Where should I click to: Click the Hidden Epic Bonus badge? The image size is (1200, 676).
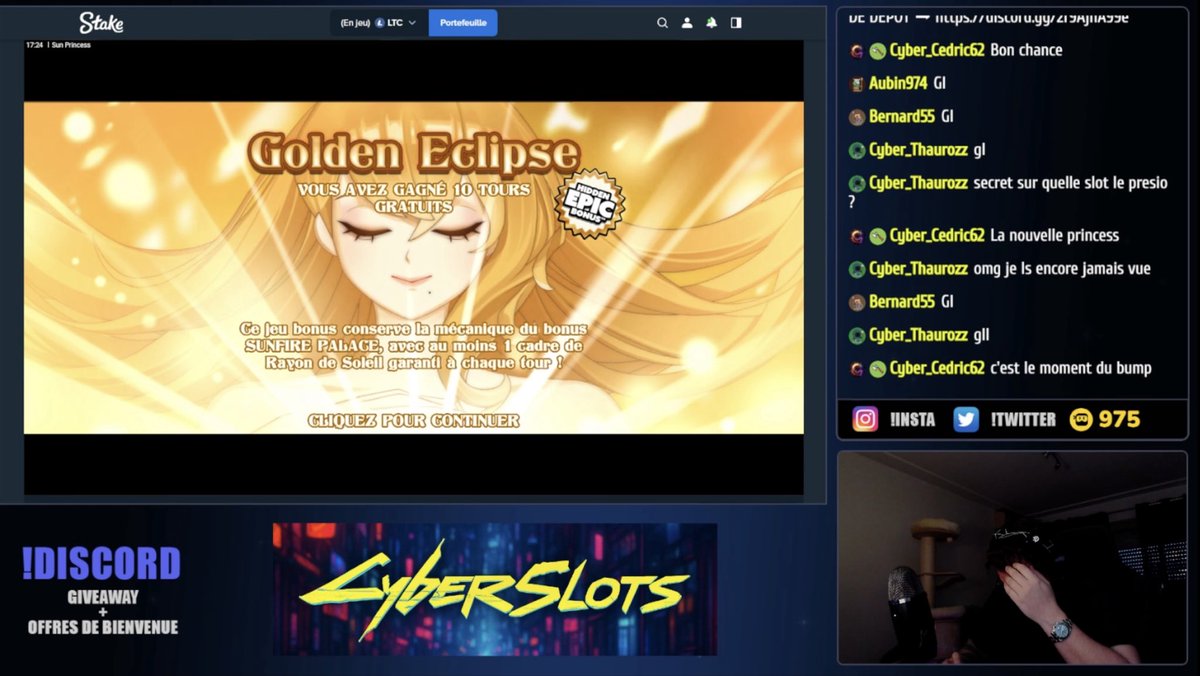click(x=589, y=203)
